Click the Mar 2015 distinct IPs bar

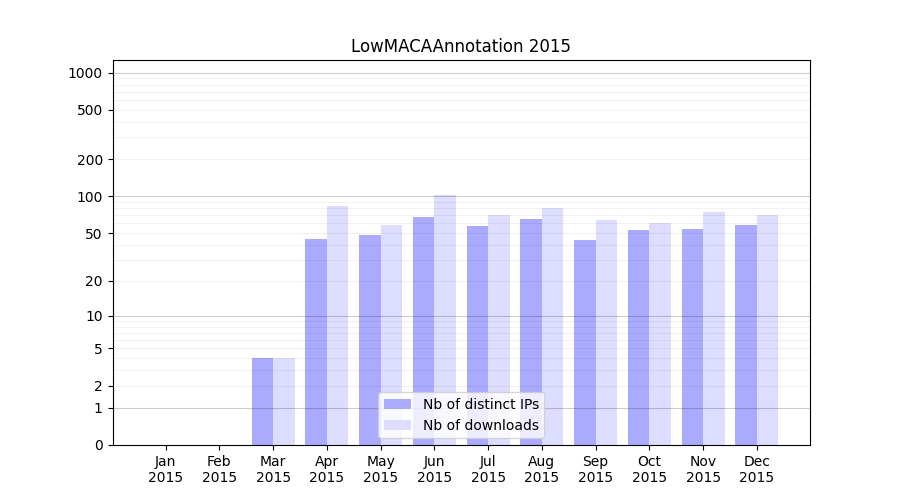(262, 401)
